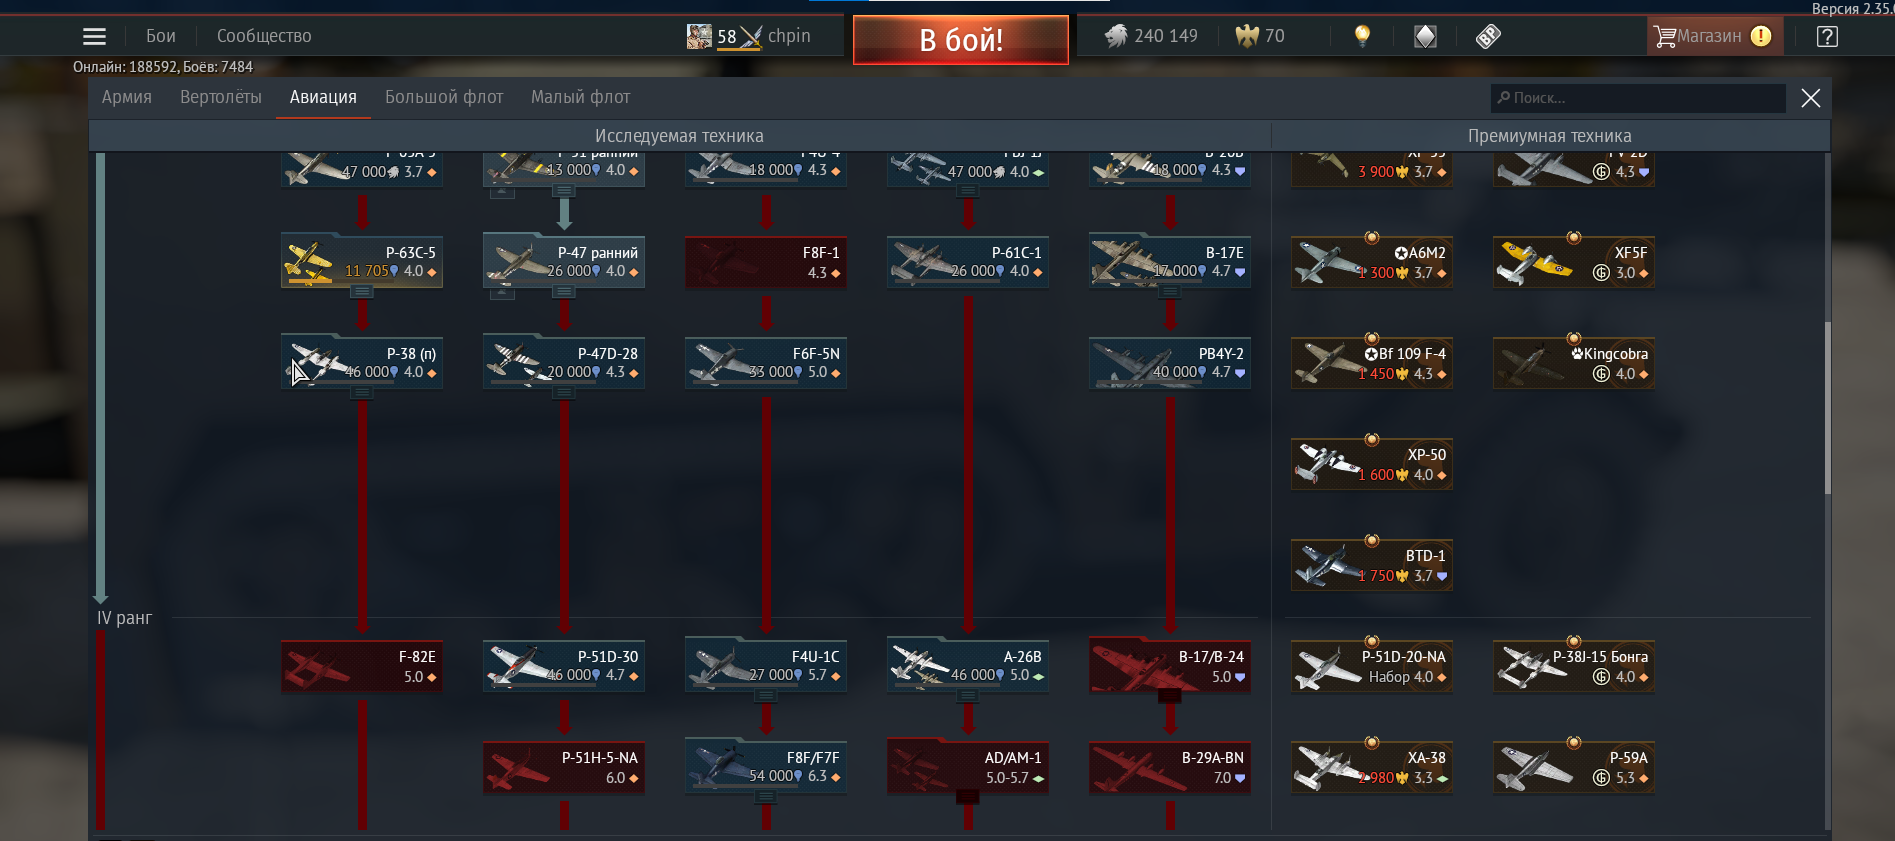Click the research tree vertical scrollbar
The width and height of the screenshot is (1895, 841).
pos(1827,408)
